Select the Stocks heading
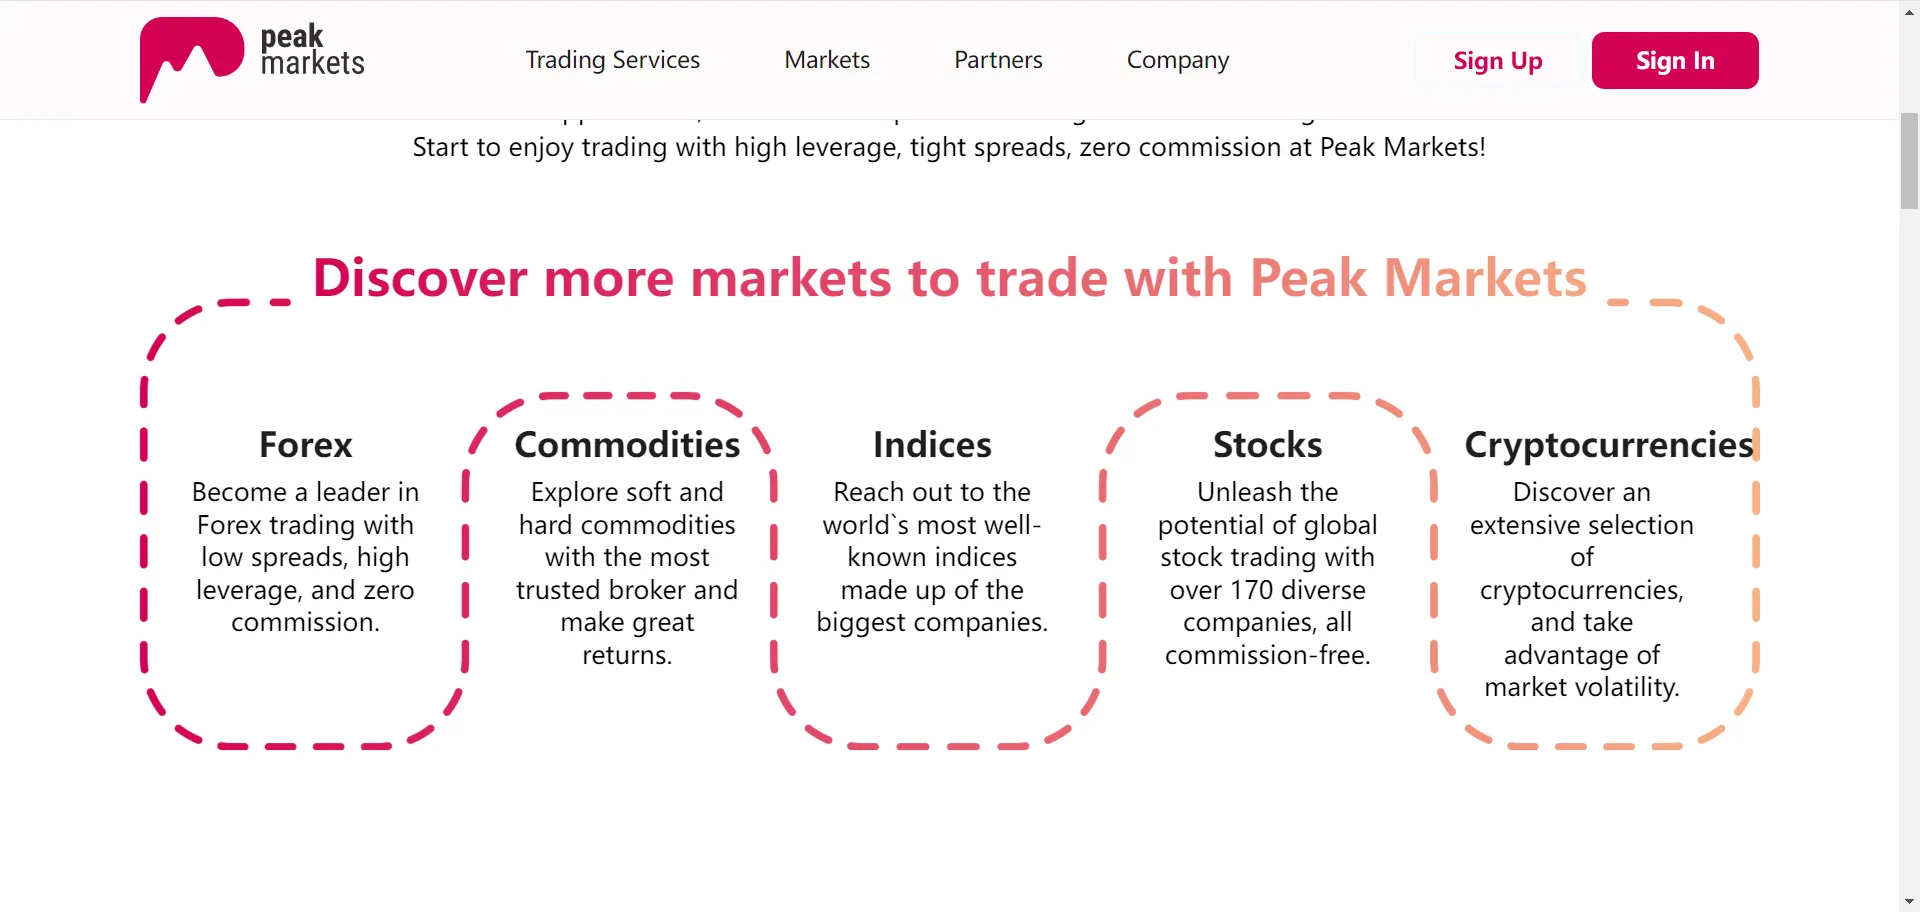This screenshot has height=912, width=1920. click(1268, 445)
